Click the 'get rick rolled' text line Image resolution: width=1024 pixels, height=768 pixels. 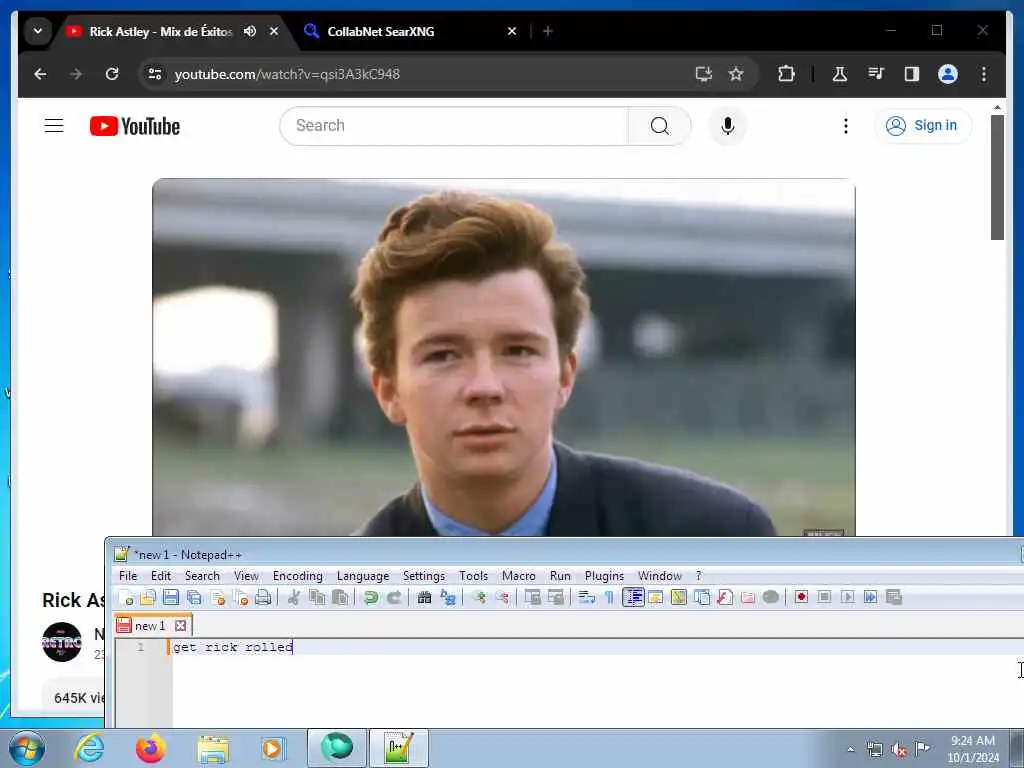pos(233,647)
